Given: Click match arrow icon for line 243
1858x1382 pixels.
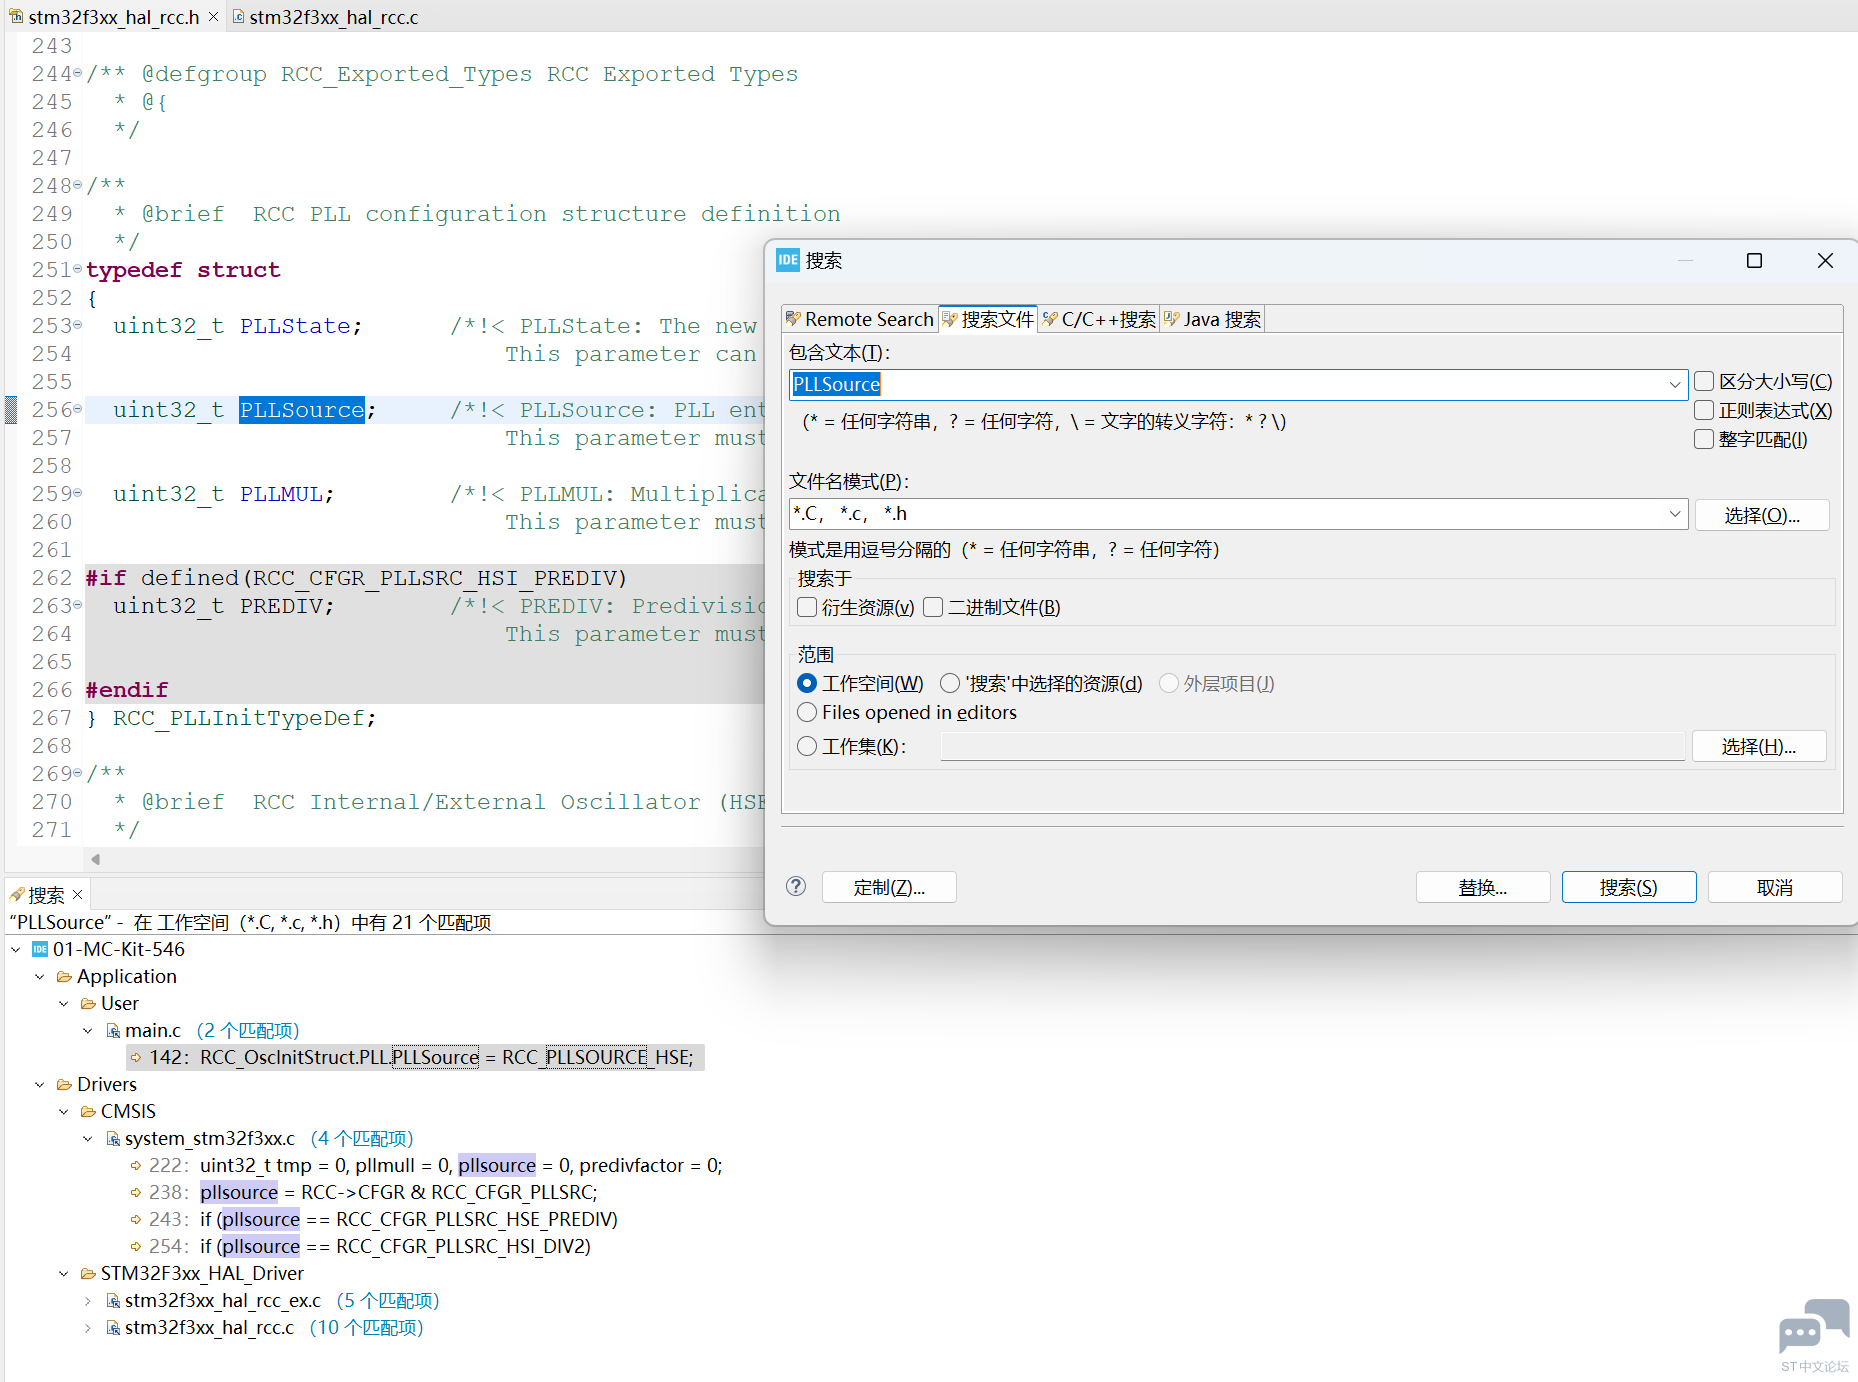Looking at the screenshot, I should point(136,1219).
